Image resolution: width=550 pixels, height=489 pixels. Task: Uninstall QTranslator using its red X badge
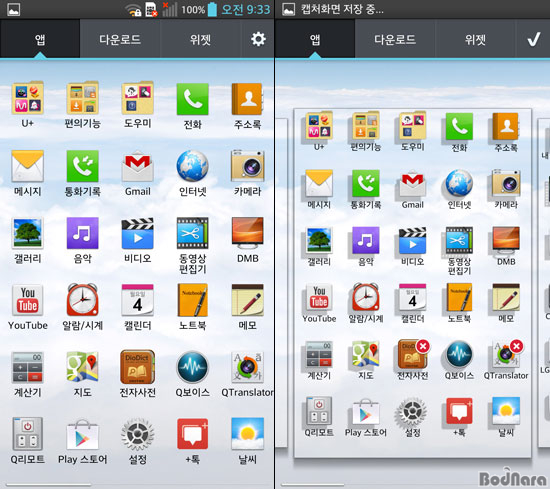click(516, 346)
